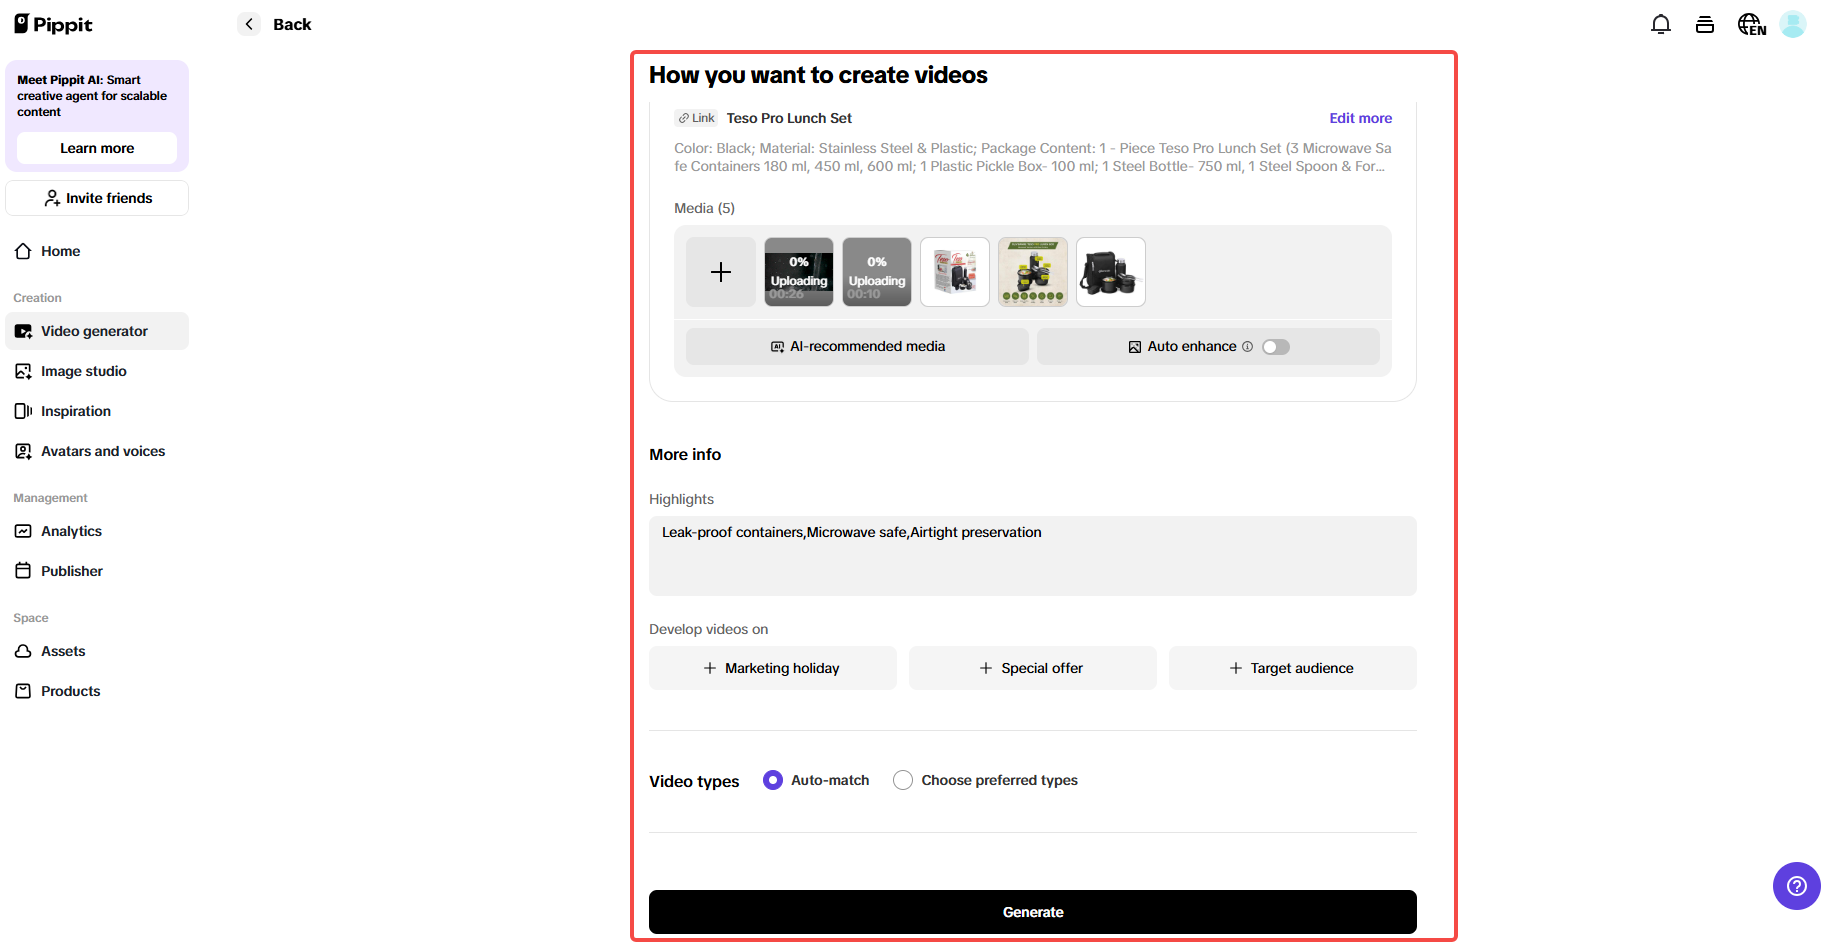The image size is (1843, 942).
Task: Open Avatars and voices
Action: [x=97, y=451]
